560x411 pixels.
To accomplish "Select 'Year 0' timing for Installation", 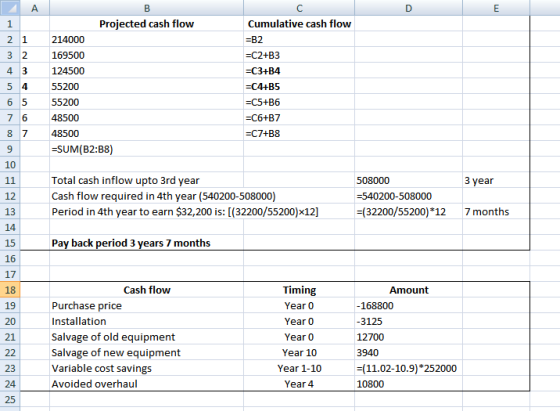I will pos(299,321).
